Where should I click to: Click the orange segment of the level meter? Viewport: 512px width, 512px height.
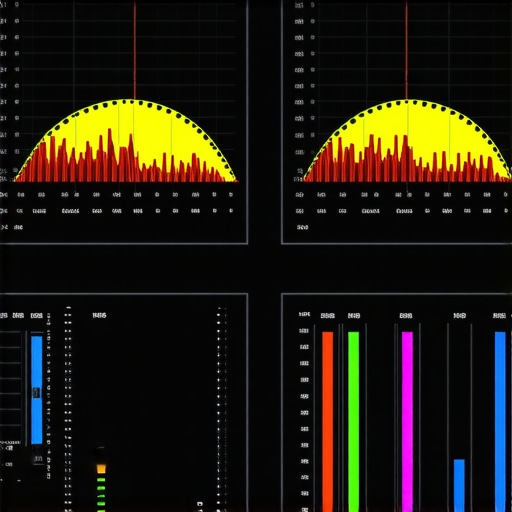(101, 469)
